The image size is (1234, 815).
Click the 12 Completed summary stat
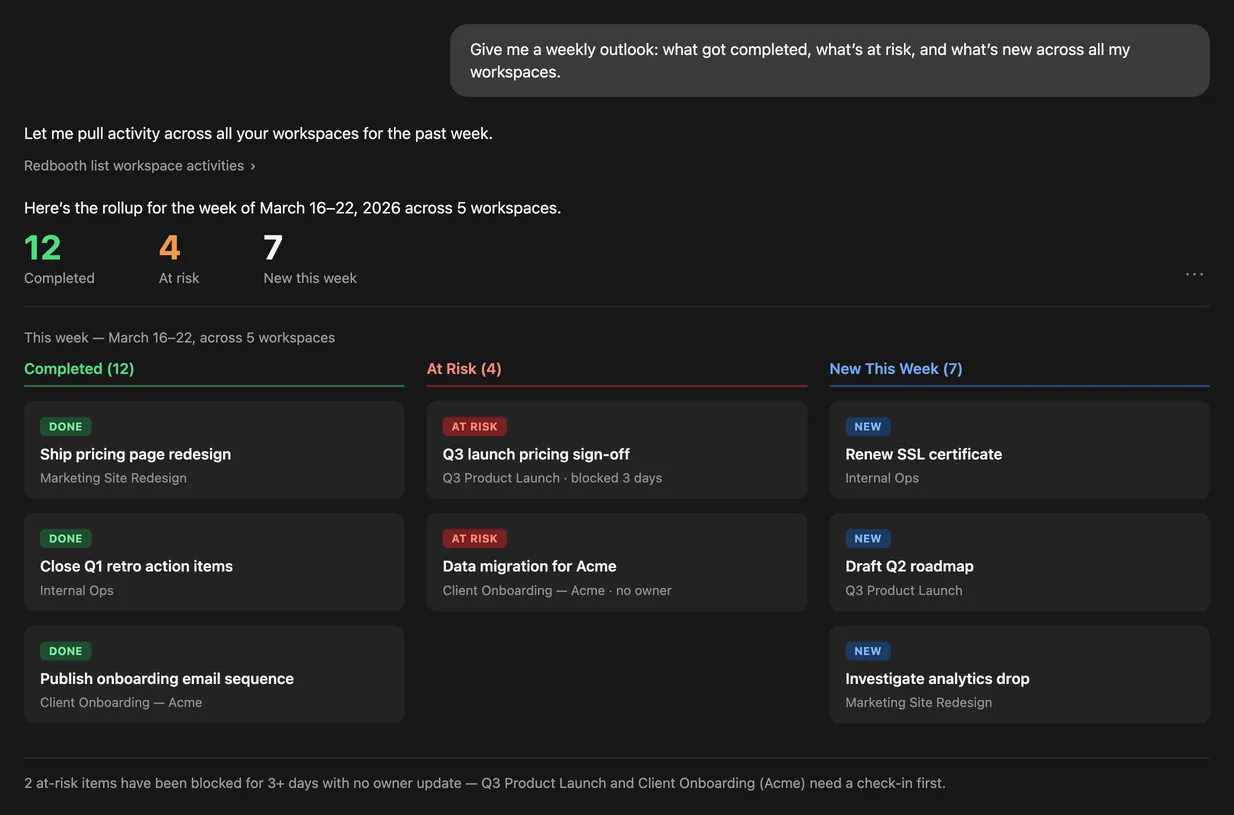click(x=59, y=258)
